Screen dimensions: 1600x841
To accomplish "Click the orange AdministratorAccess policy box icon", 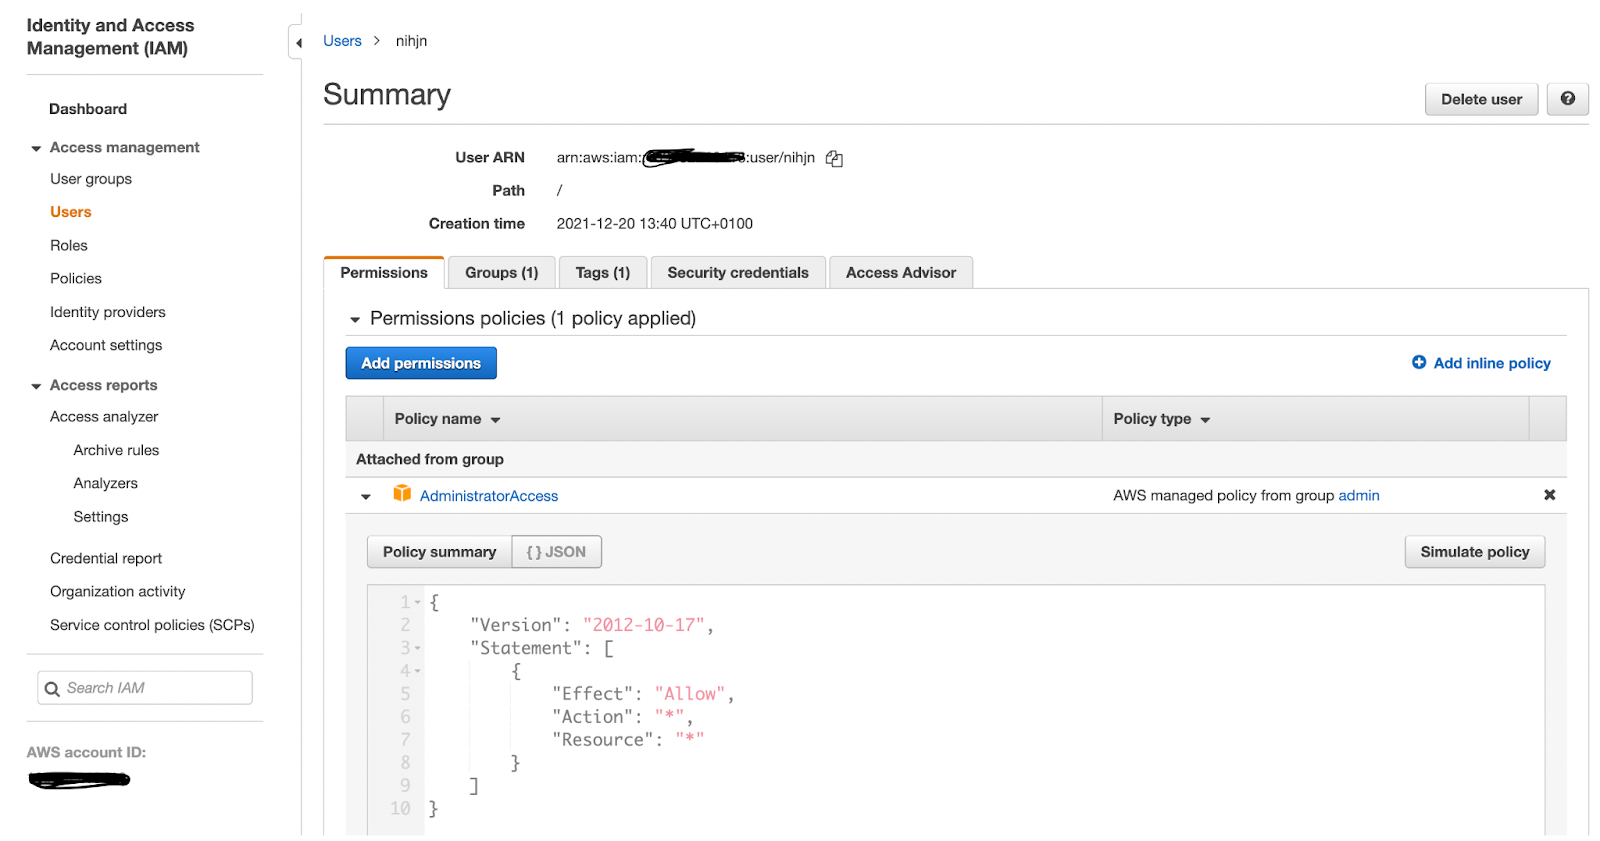I will 402,493.
